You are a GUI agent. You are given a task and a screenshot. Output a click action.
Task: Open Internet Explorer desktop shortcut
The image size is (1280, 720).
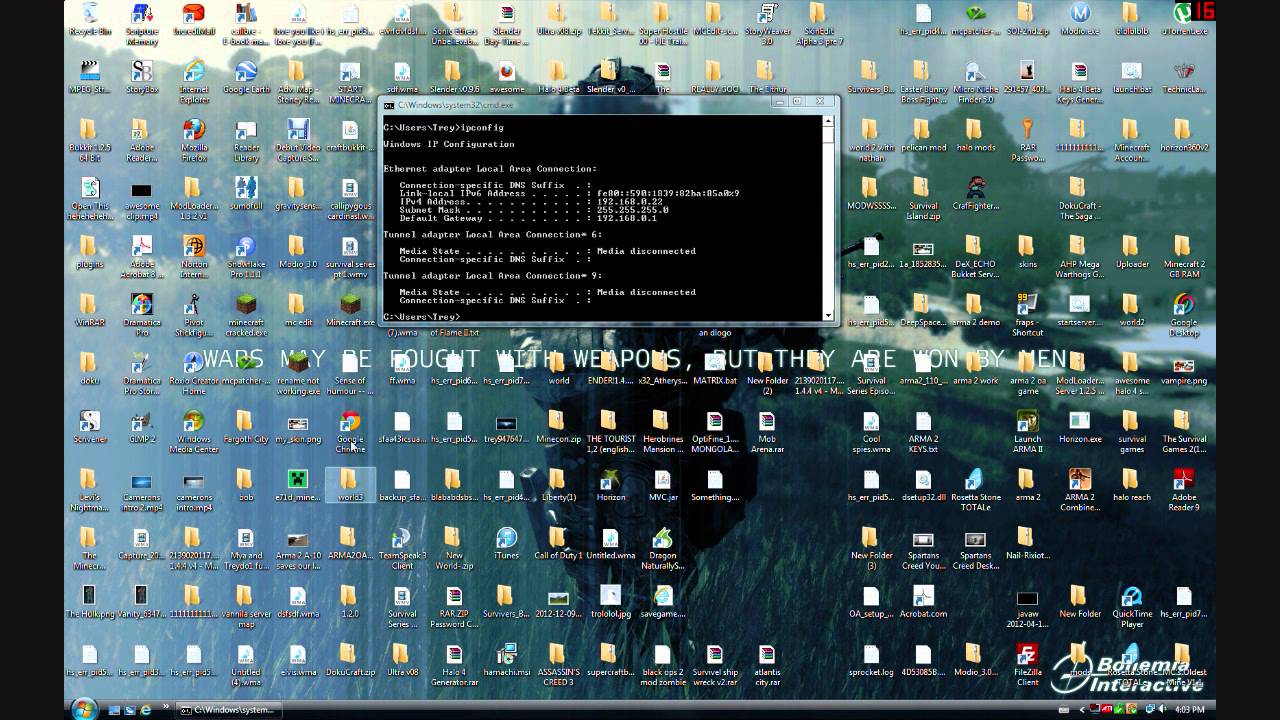[x=194, y=80]
